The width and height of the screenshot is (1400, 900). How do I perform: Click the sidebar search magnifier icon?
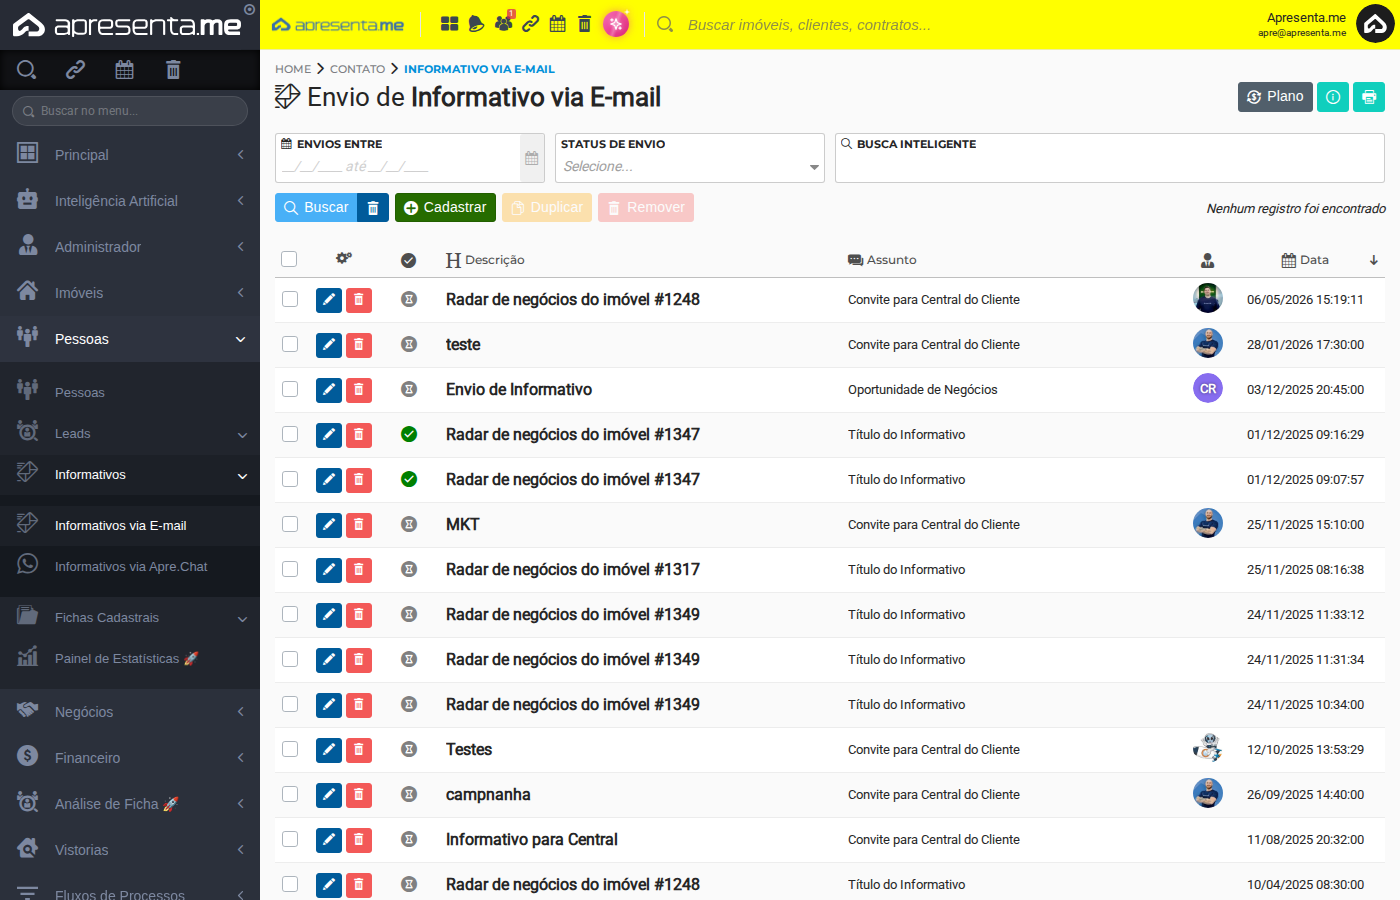(27, 69)
